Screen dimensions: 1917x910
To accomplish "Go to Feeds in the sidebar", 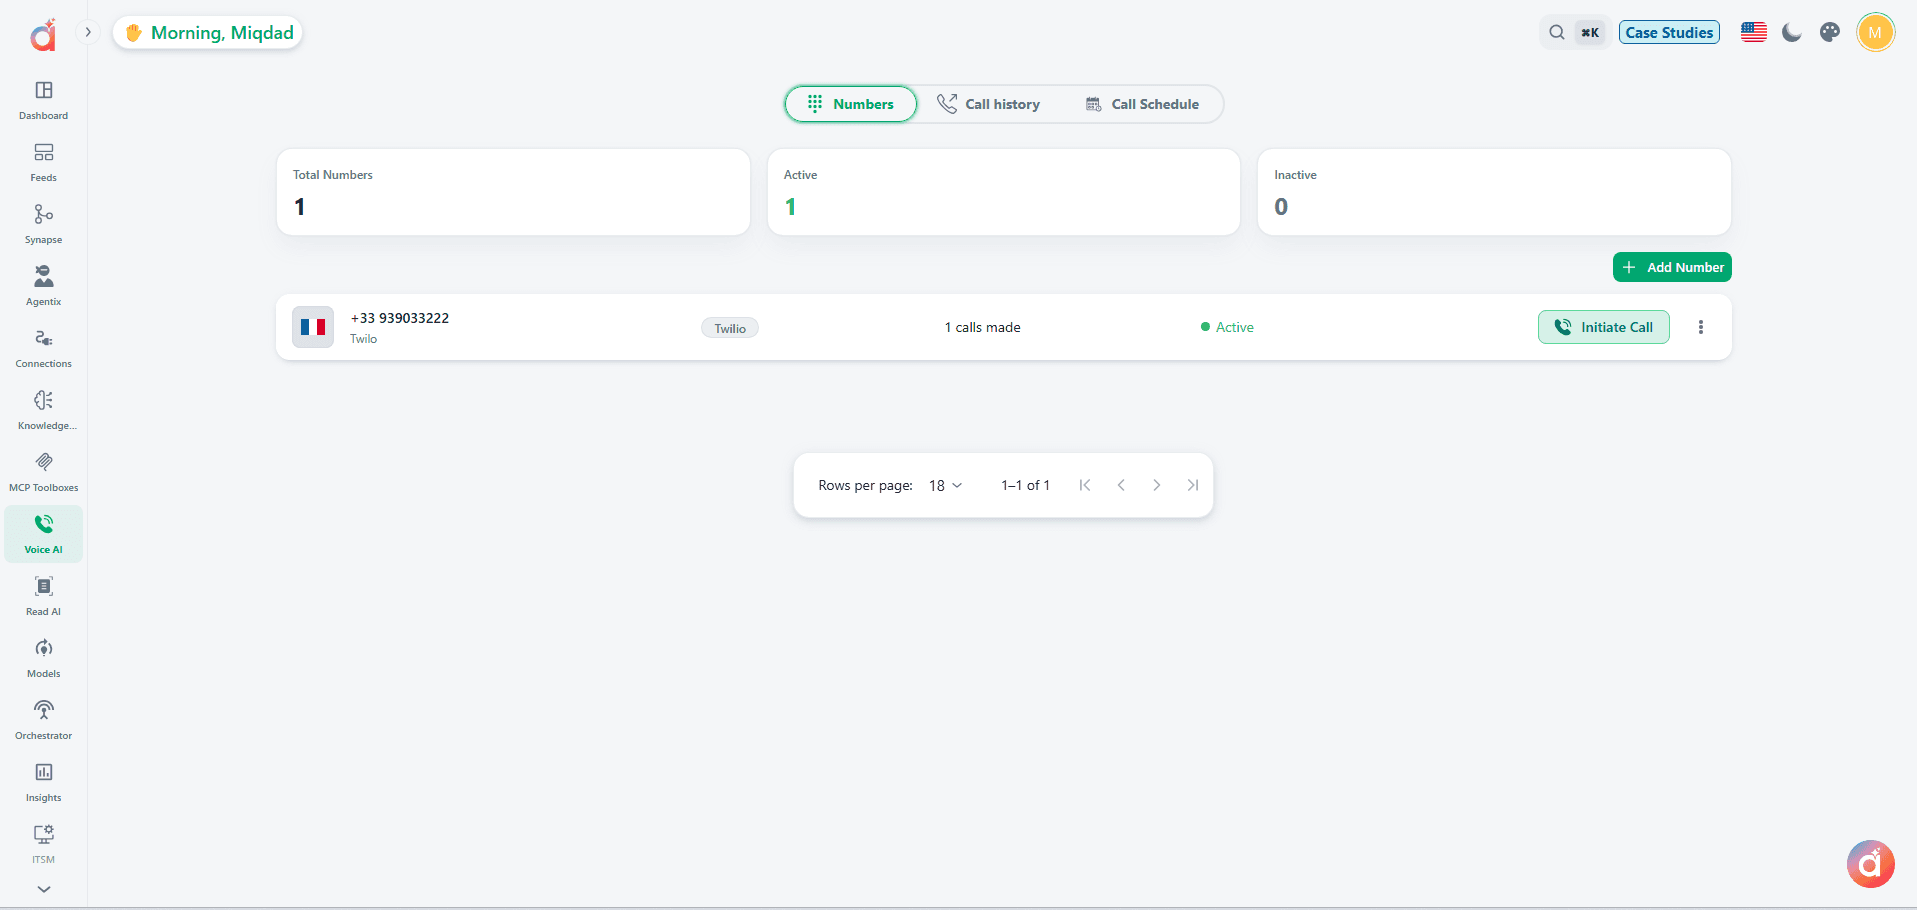I will click(44, 163).
